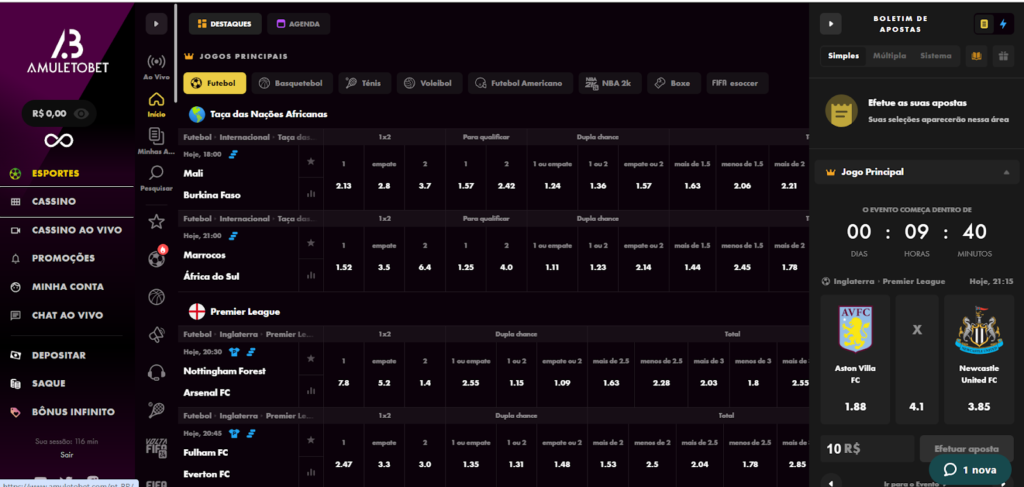Collapse the bet slip panel arrow
Viewport: 1024px width, 487px height.
(x=830, y=23)
